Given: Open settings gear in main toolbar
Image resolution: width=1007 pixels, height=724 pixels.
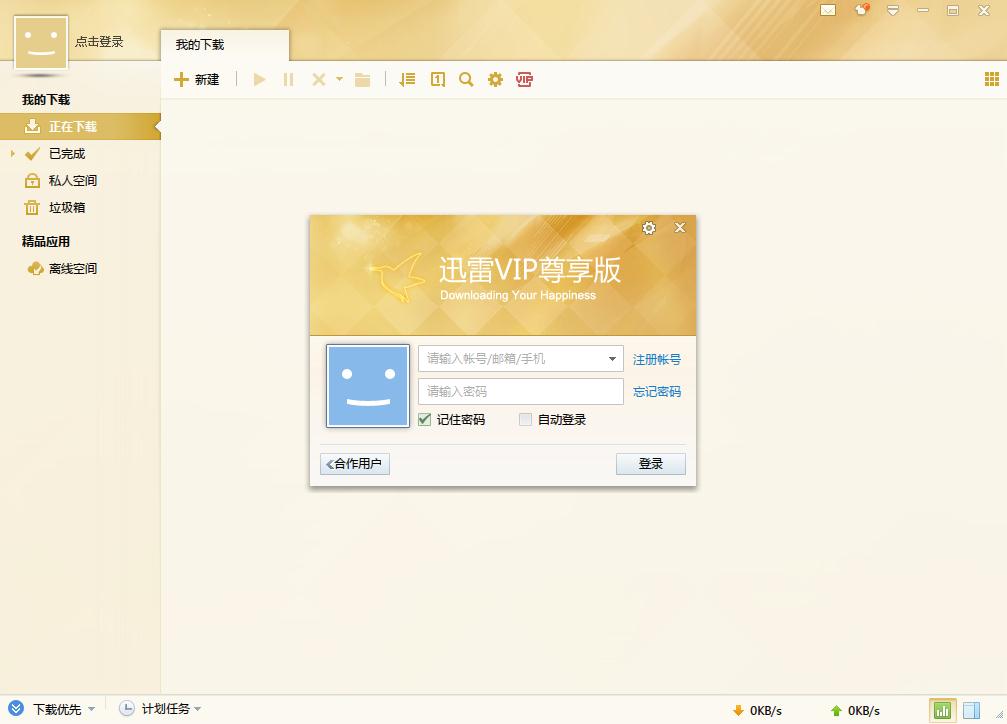Looking at the screenshot, I should tap(495, 79).
